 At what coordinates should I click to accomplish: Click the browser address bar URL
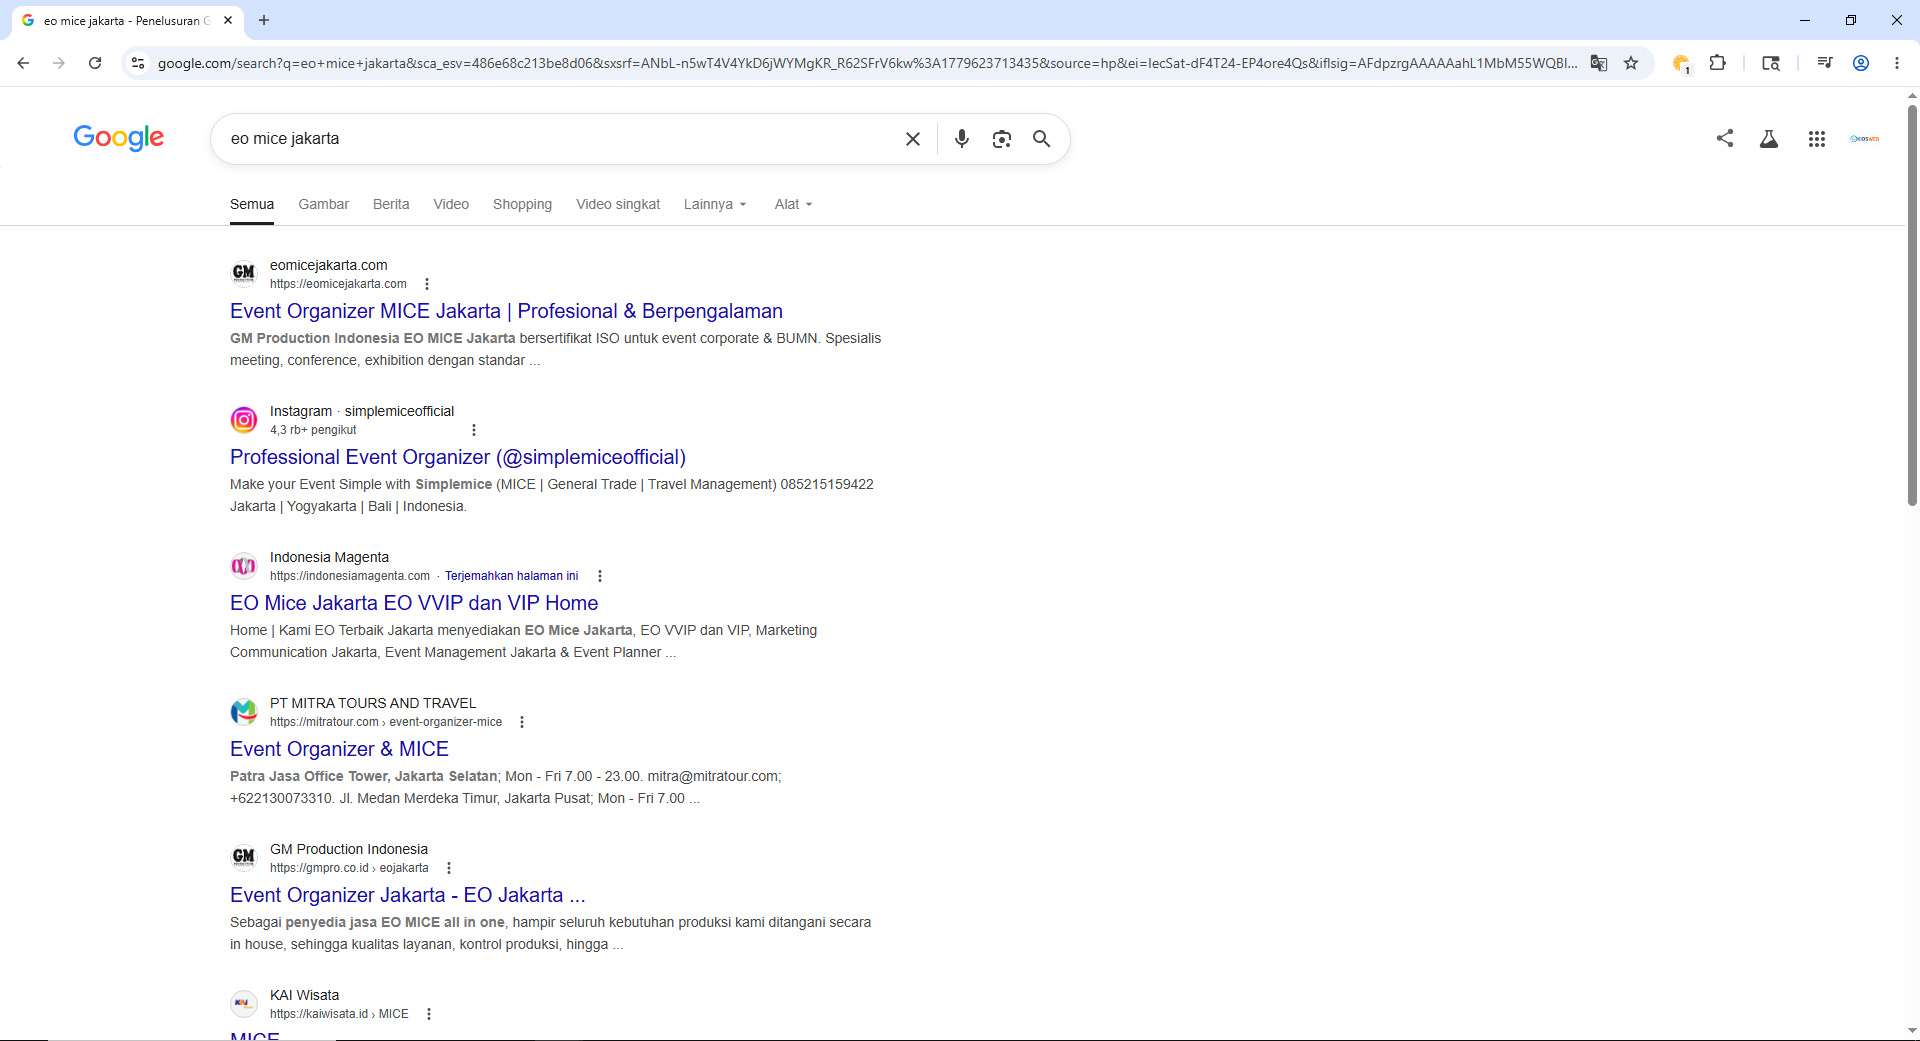(867, 63)
